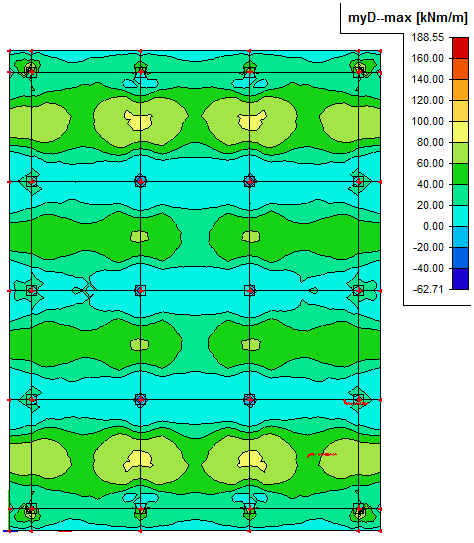474x543 pixels.
Task: Click the orange 120.00 legend swatch
Action: pyautogui.click(x=460, y=90)
